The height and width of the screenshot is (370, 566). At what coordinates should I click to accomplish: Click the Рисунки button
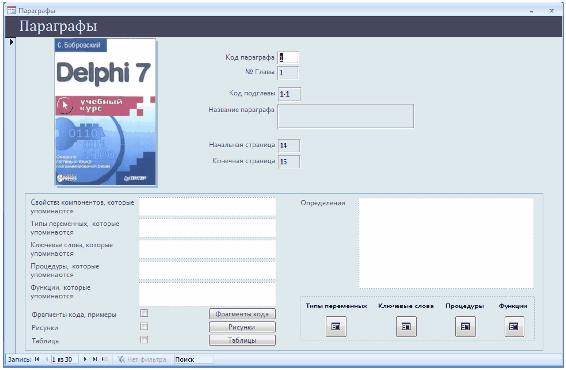[242, 327]
